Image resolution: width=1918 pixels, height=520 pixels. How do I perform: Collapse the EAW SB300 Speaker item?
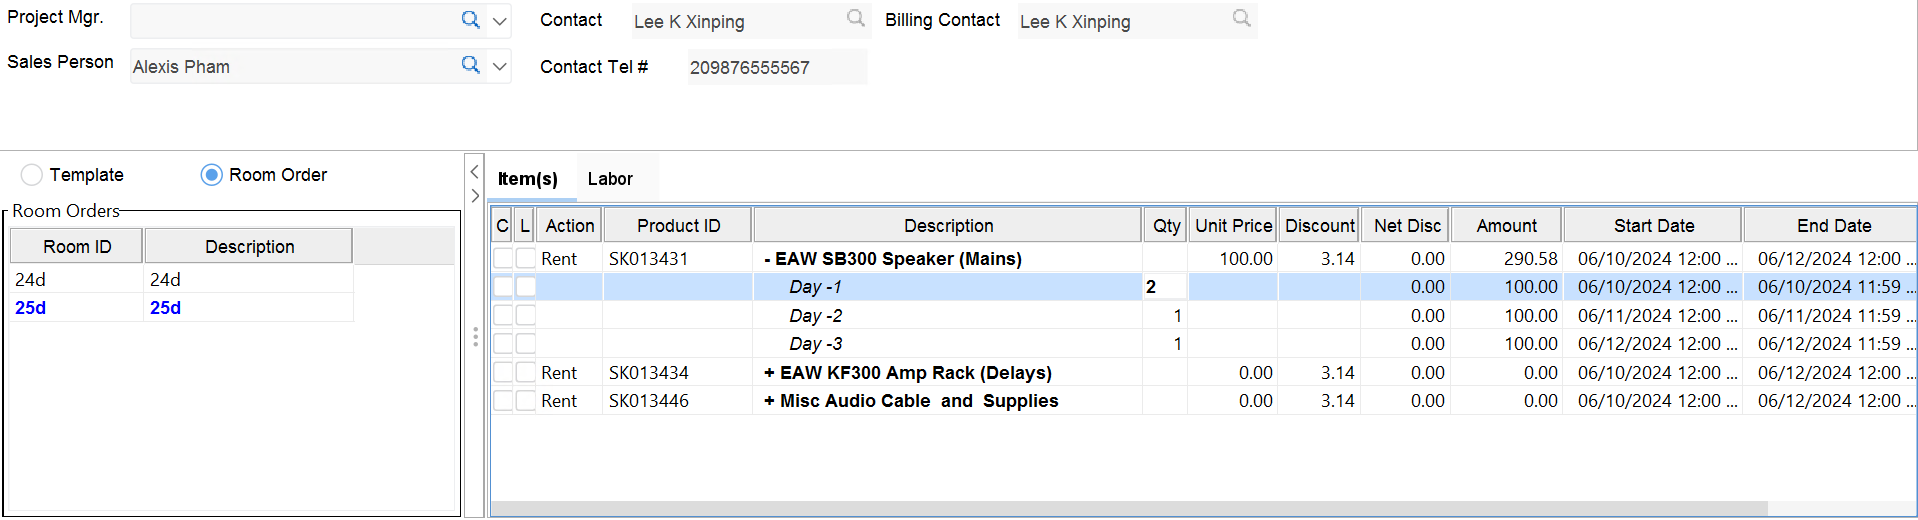point(767,259)
